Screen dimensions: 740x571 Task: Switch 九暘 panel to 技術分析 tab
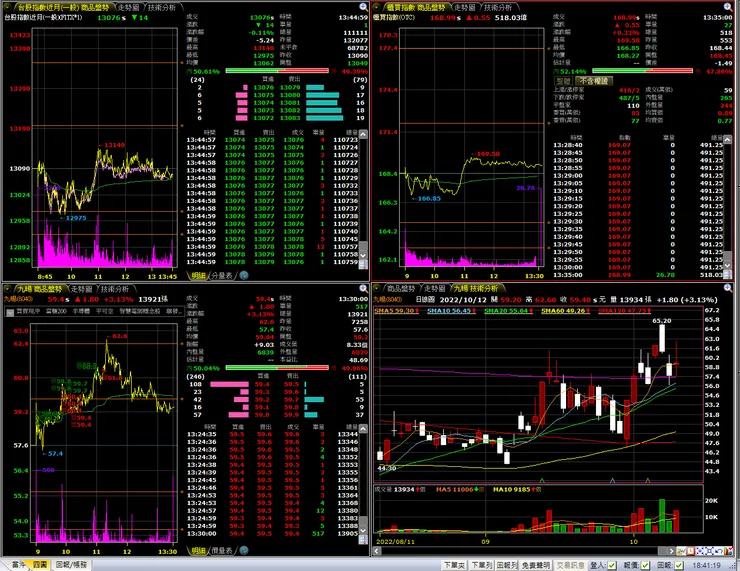[114, 289]
